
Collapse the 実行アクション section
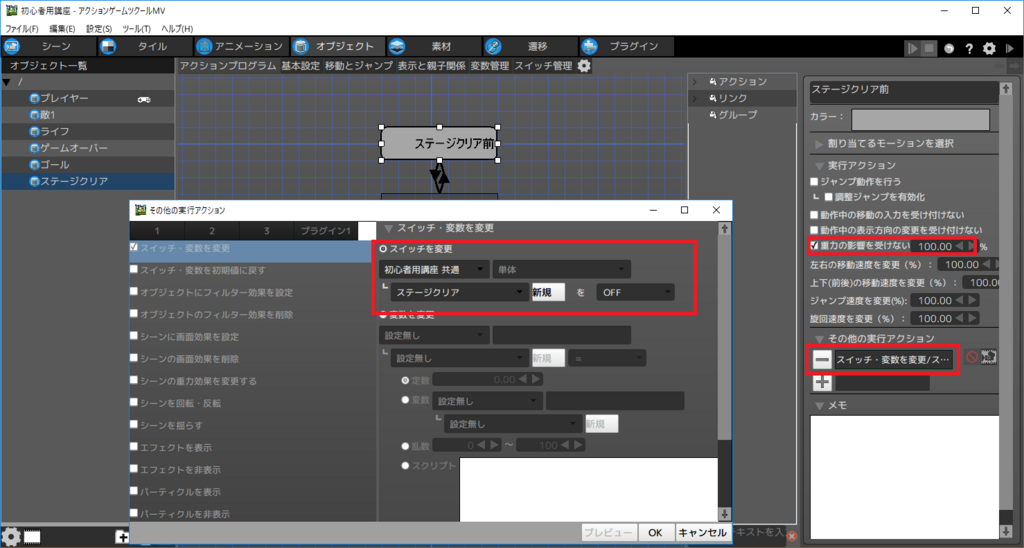click(819, 166)
